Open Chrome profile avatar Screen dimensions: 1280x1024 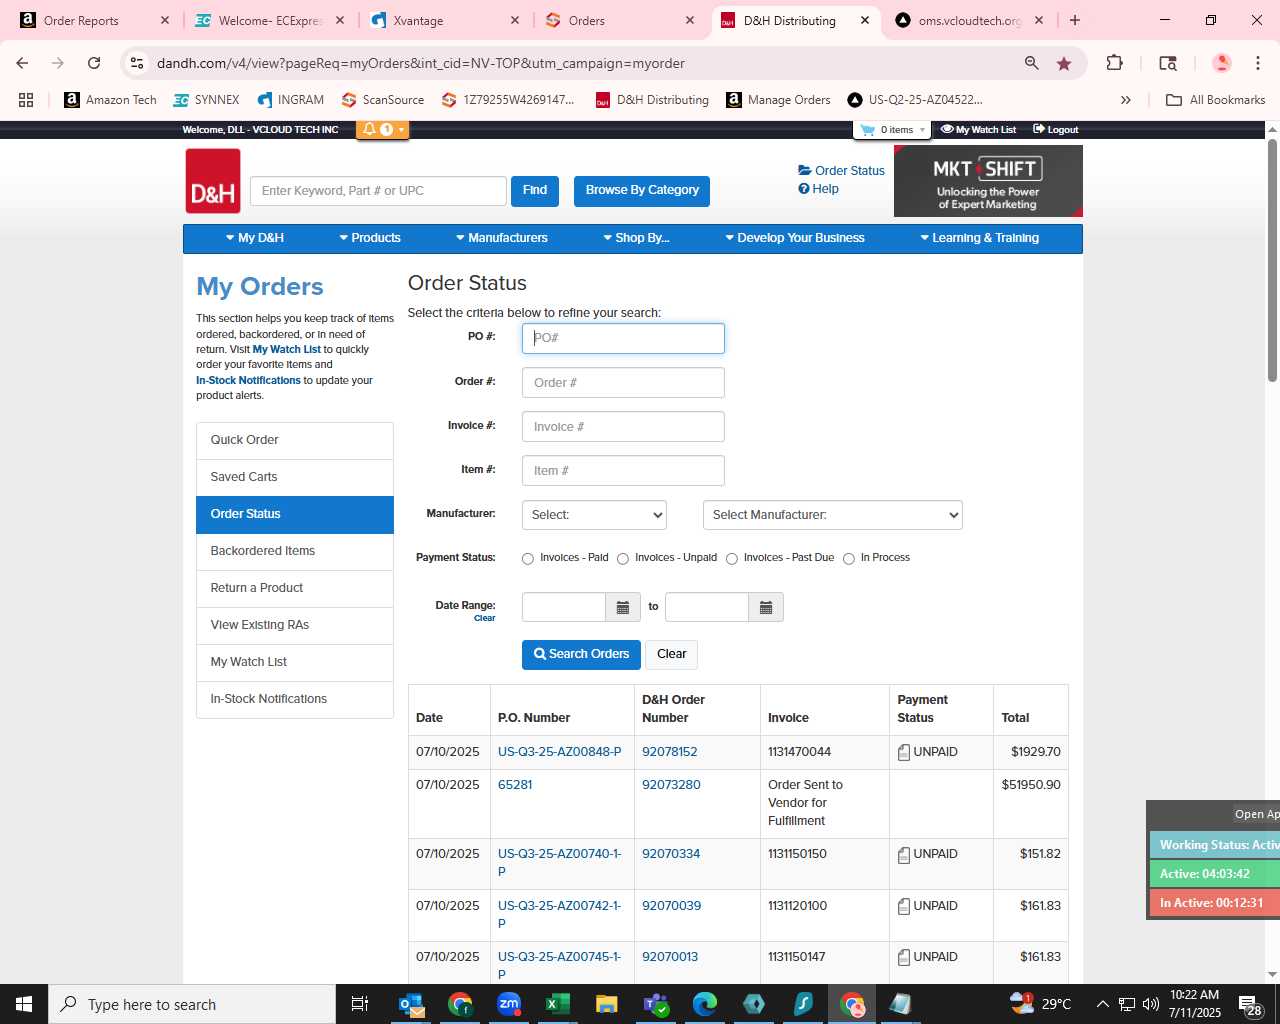(x=1221, y=63)
